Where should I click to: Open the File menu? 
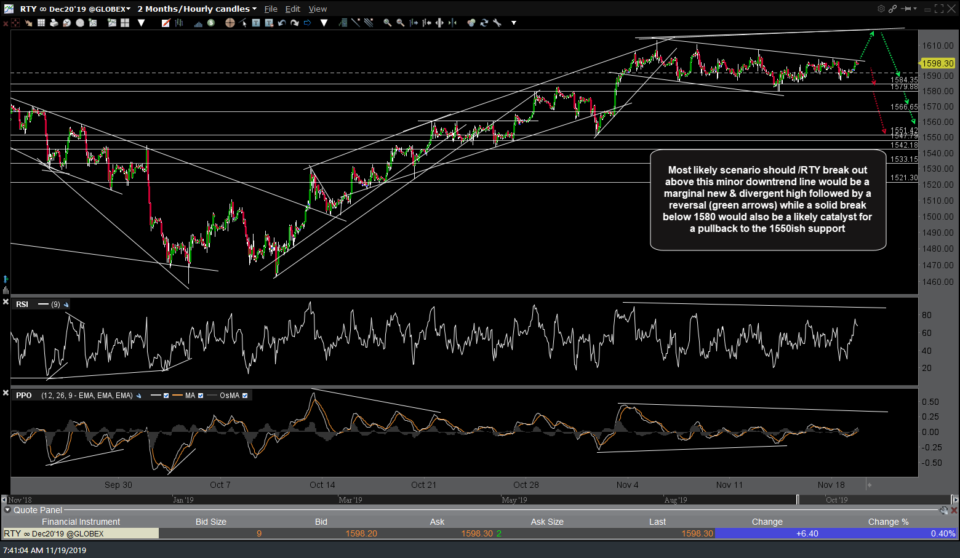[269, 8]
